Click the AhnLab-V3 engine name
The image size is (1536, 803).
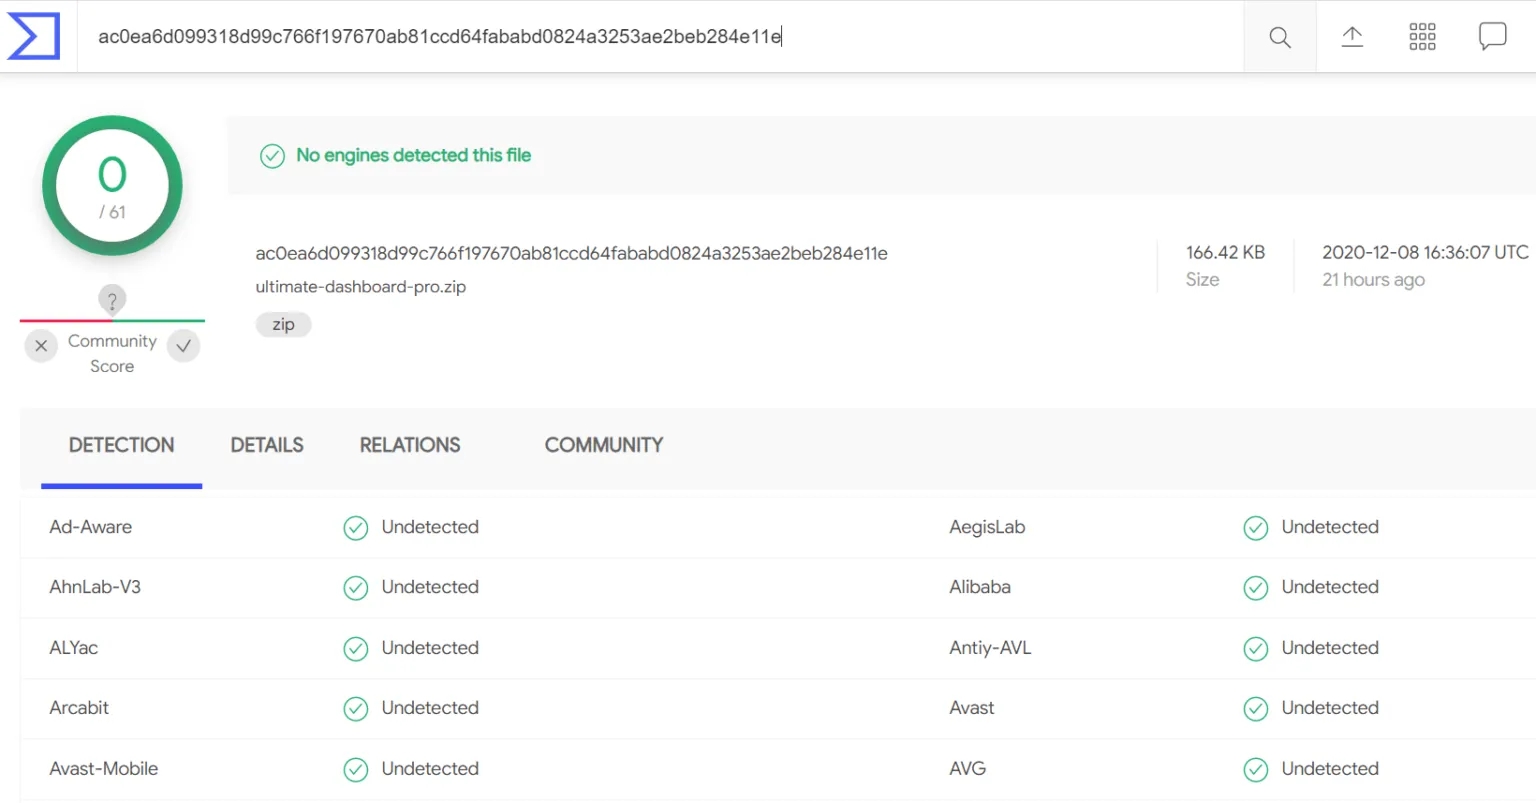95,587
